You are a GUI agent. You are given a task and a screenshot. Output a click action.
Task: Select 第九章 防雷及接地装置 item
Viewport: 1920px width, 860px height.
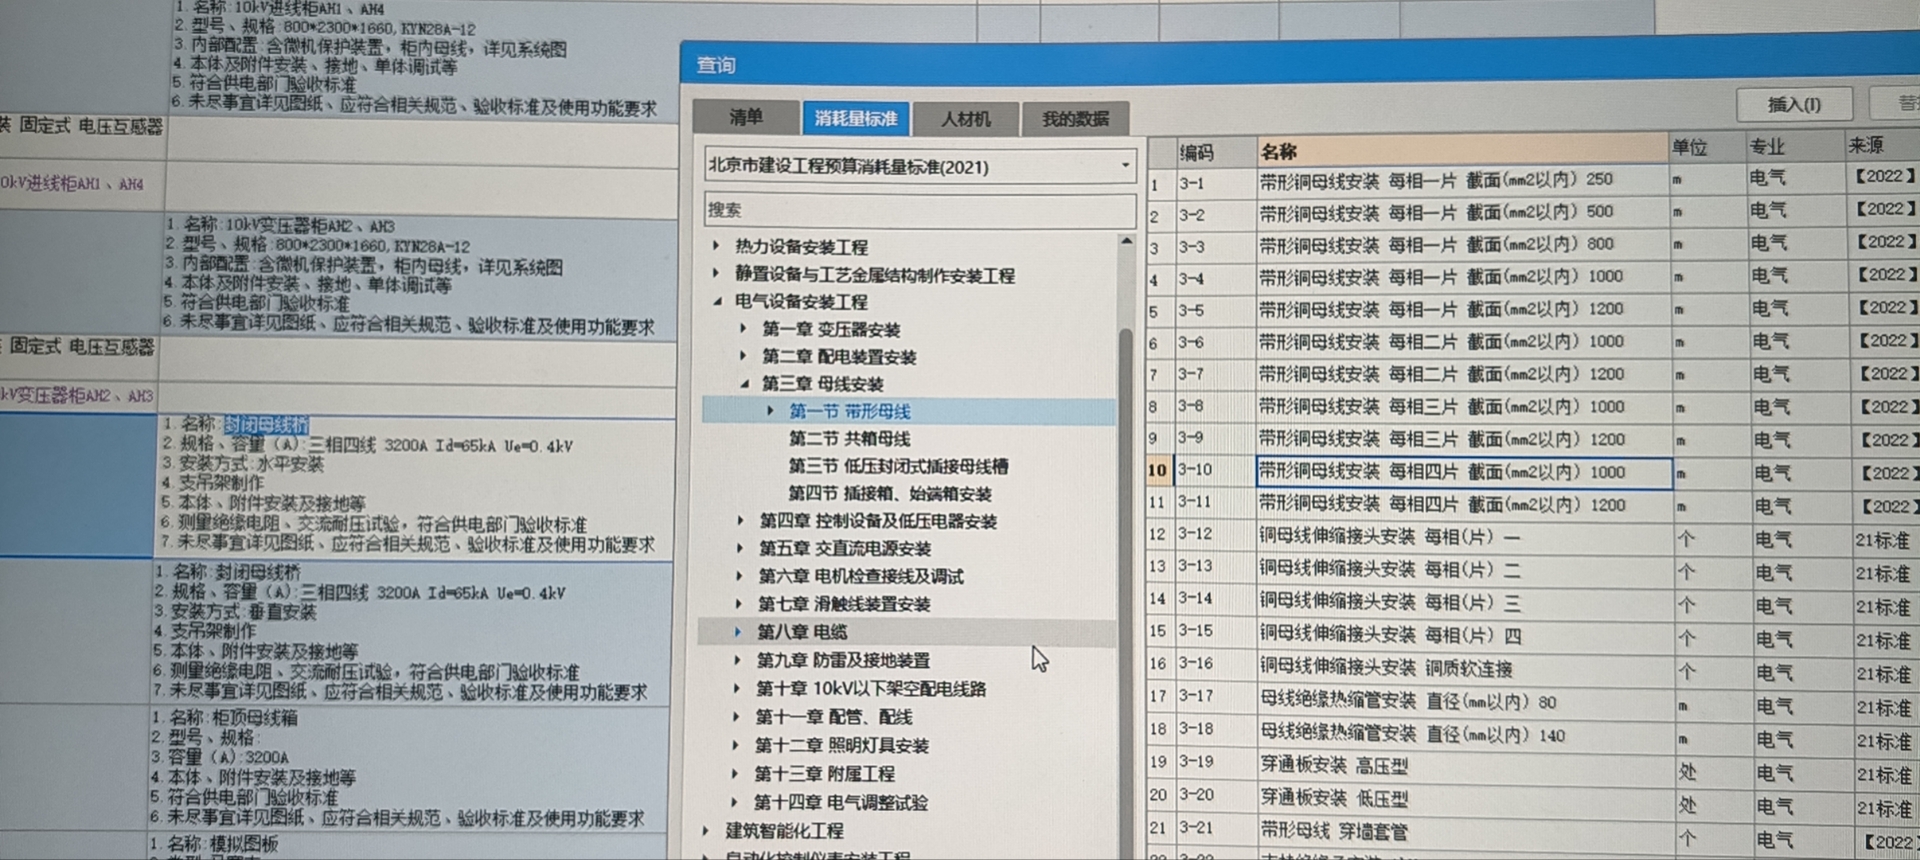[843, 660]
